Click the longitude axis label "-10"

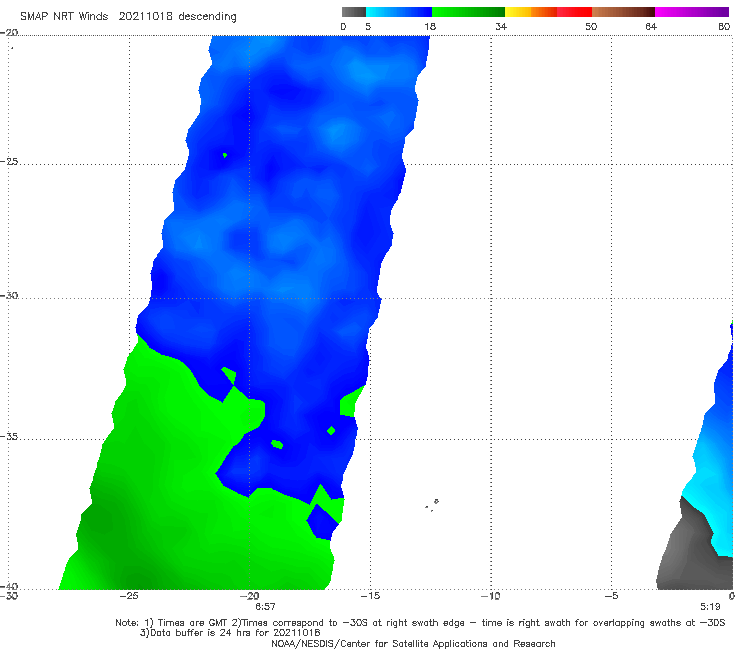pyautogui.click(x=491, y=596)
